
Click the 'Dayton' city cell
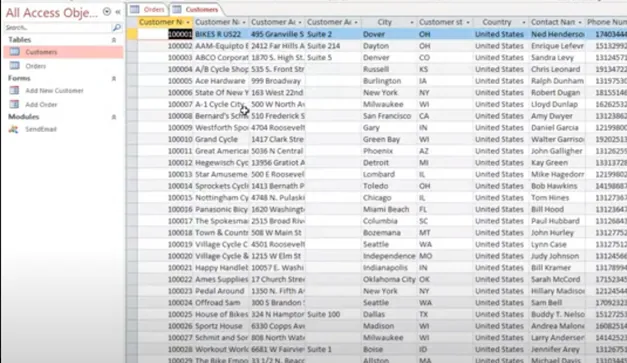pos(389,46)
